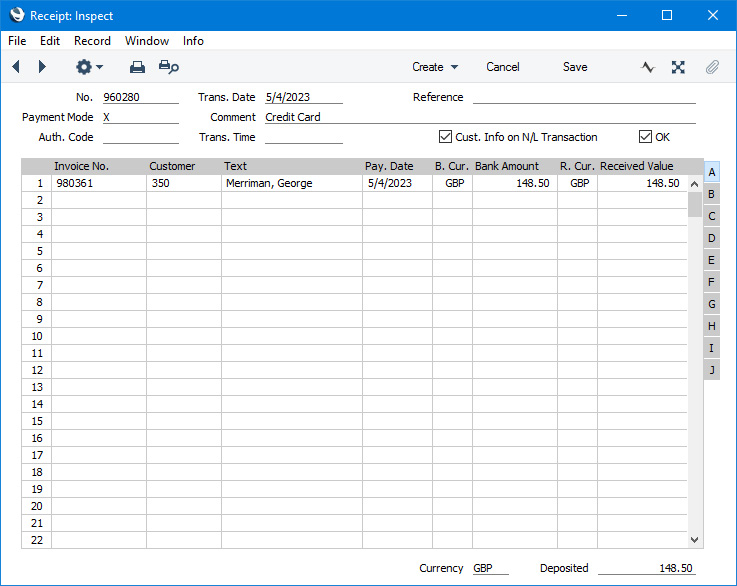The image size is (737, 586).
Task: Open the File menu
Action: [x=17, y=41]
